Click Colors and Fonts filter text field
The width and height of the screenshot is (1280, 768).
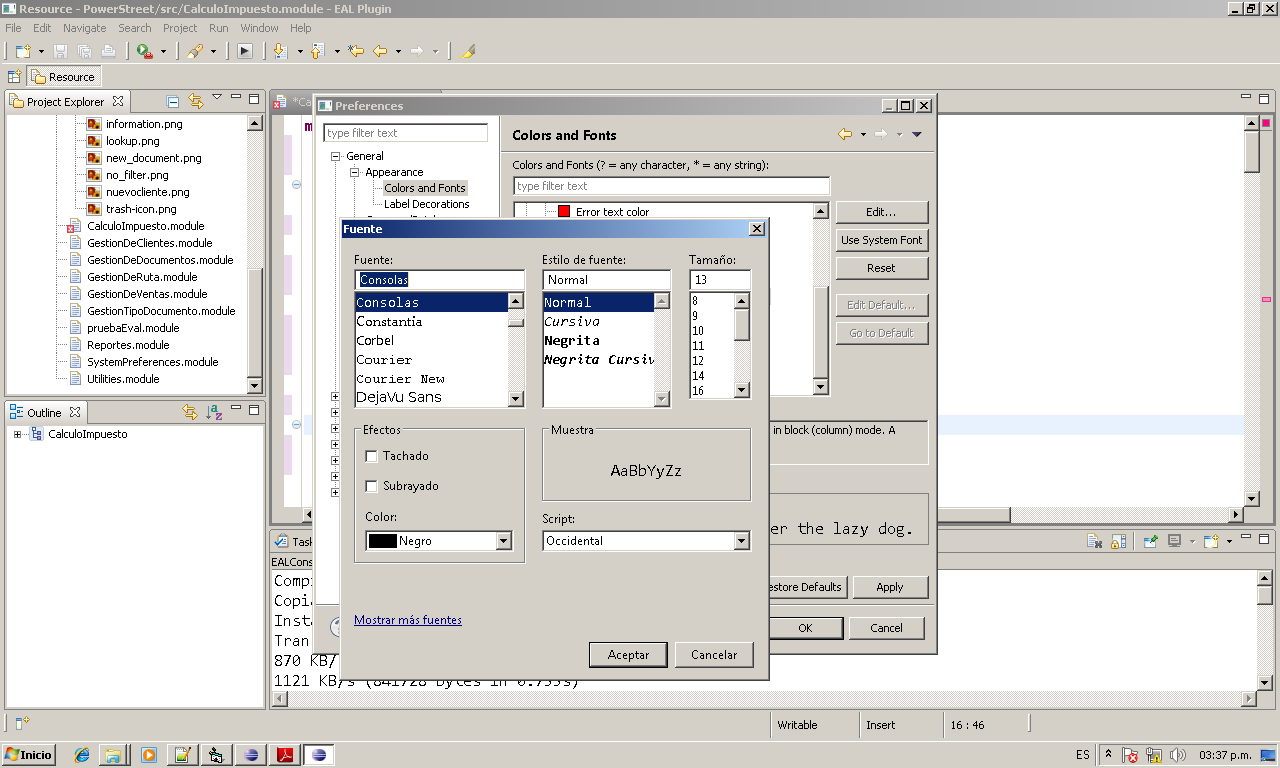pos(672,186)
